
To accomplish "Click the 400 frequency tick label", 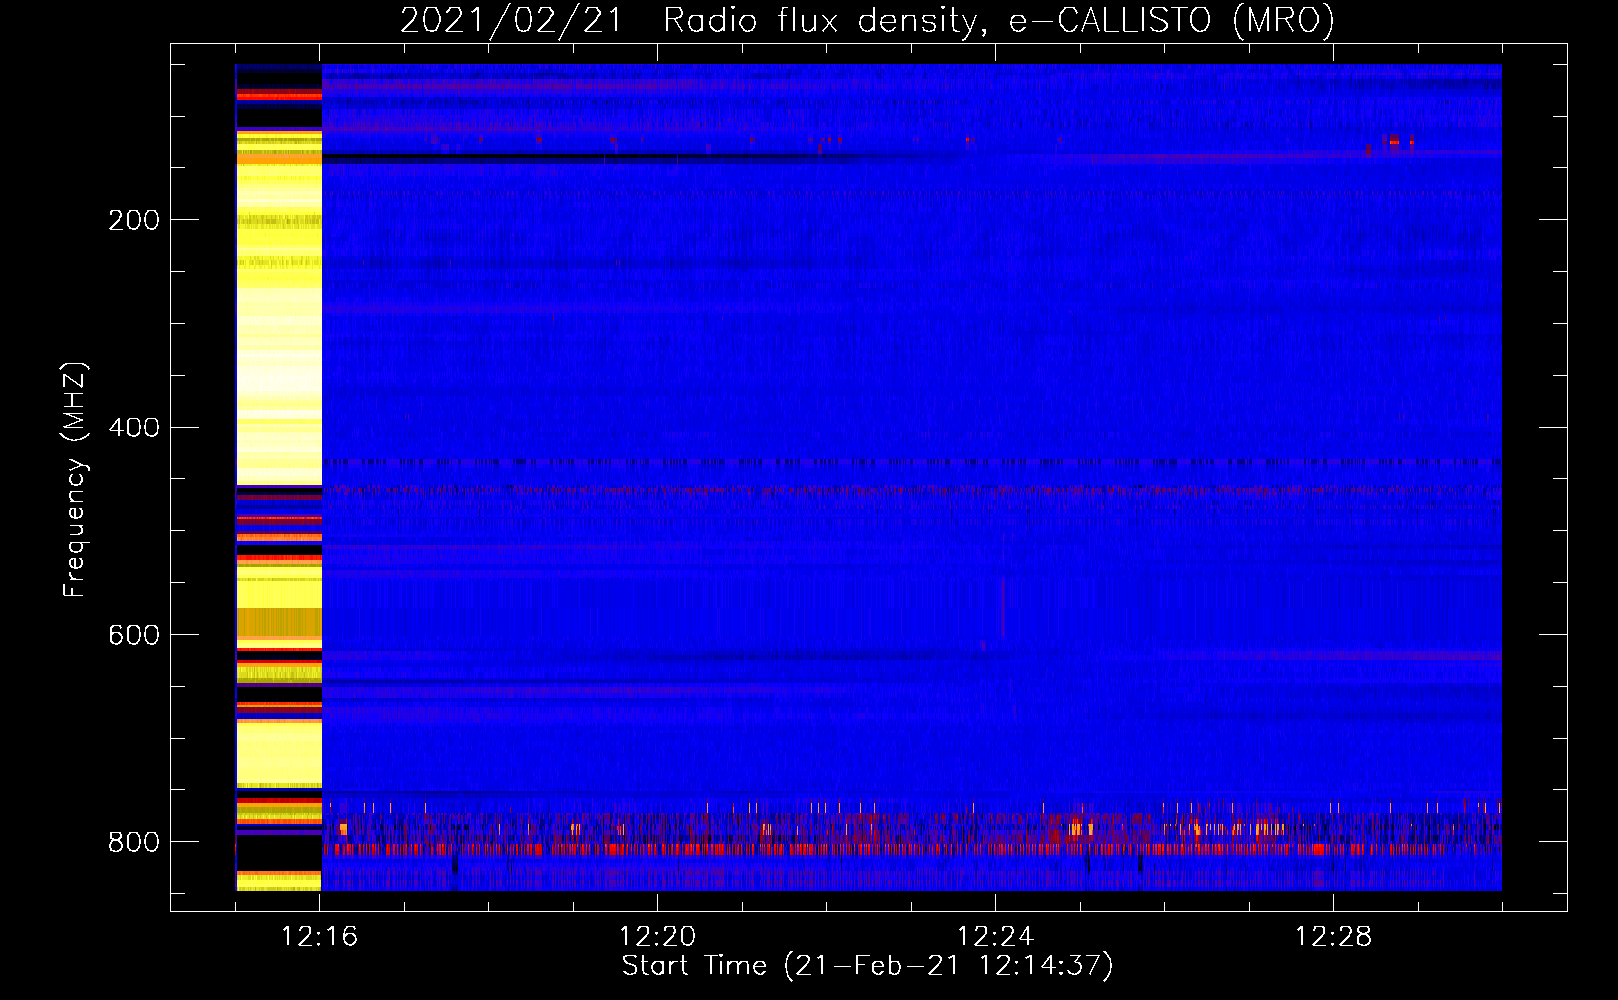I will (x=134, y=428).
